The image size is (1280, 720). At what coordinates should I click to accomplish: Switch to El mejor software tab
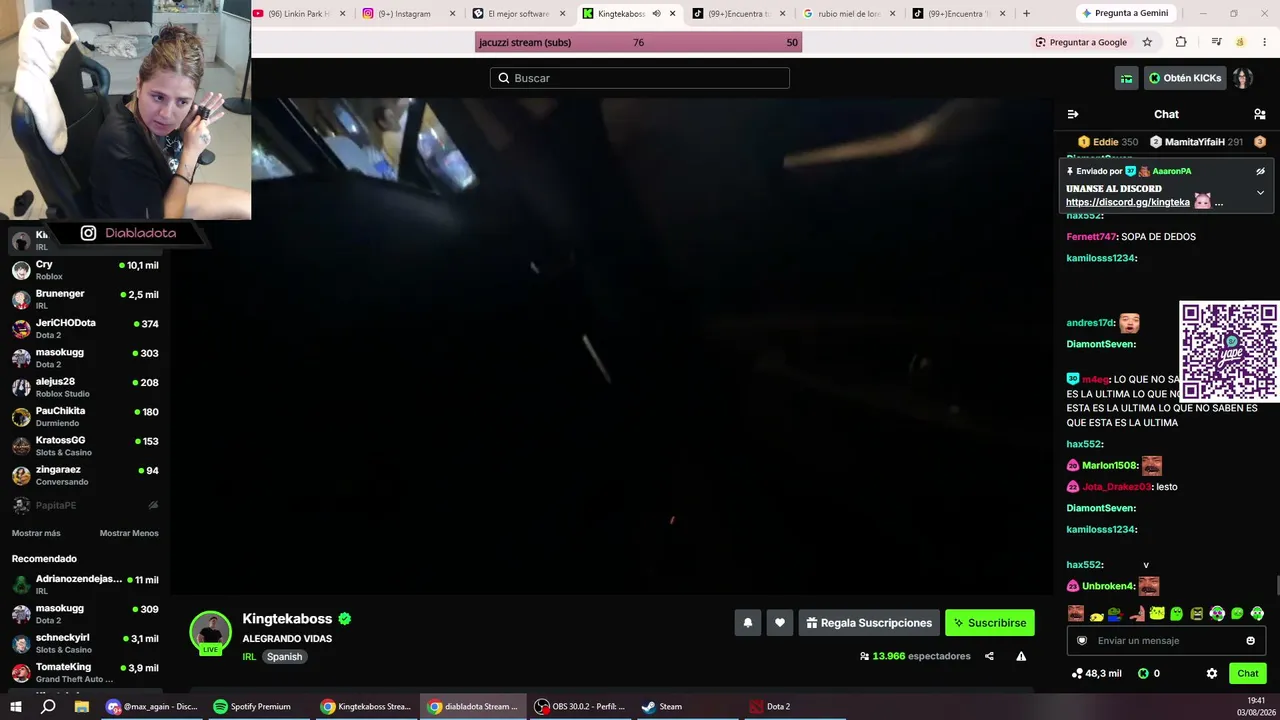click(x=518, y=14)
